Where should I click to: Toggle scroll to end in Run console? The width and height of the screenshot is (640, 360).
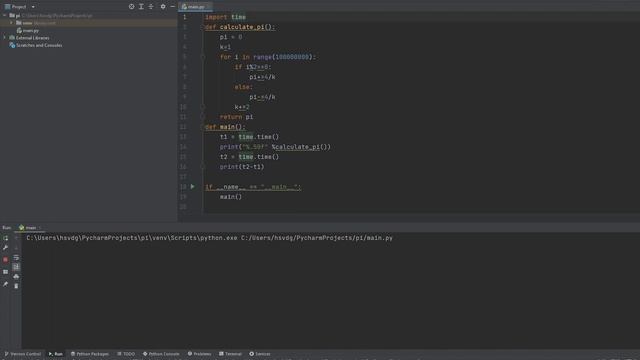coord(16,267)
